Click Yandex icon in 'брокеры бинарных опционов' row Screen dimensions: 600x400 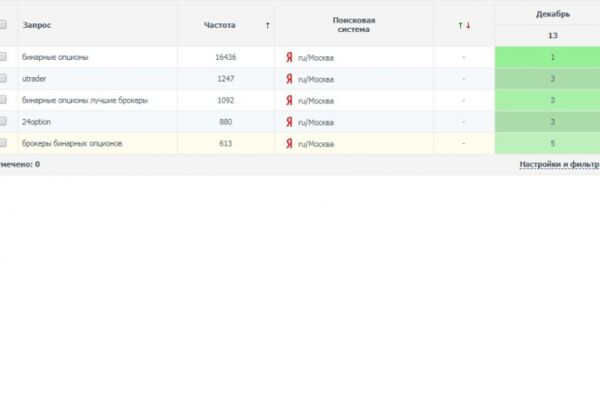pos(289,144)
